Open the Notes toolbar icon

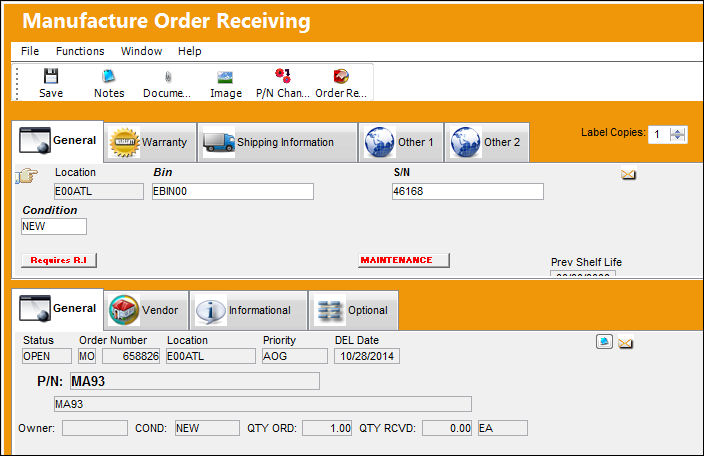pos(109,76)
